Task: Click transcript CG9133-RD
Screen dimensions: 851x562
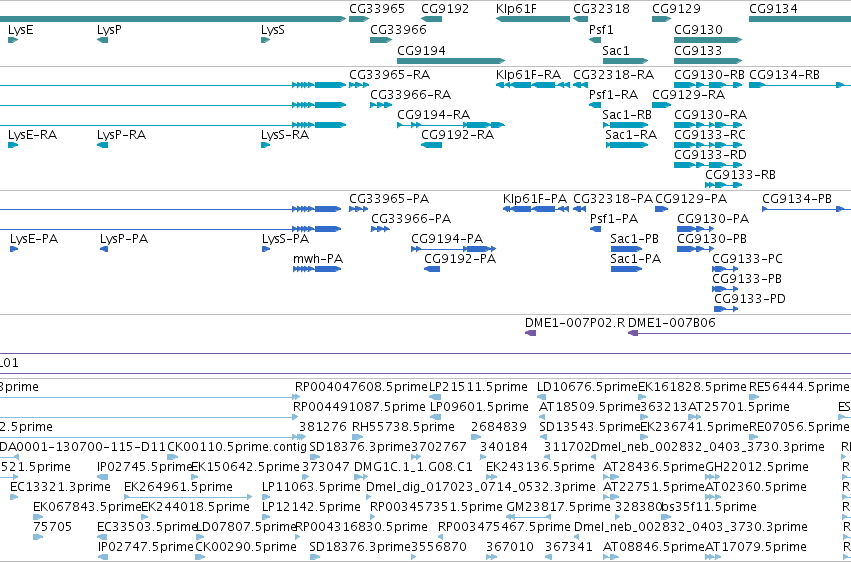Action: pos(710,155)
